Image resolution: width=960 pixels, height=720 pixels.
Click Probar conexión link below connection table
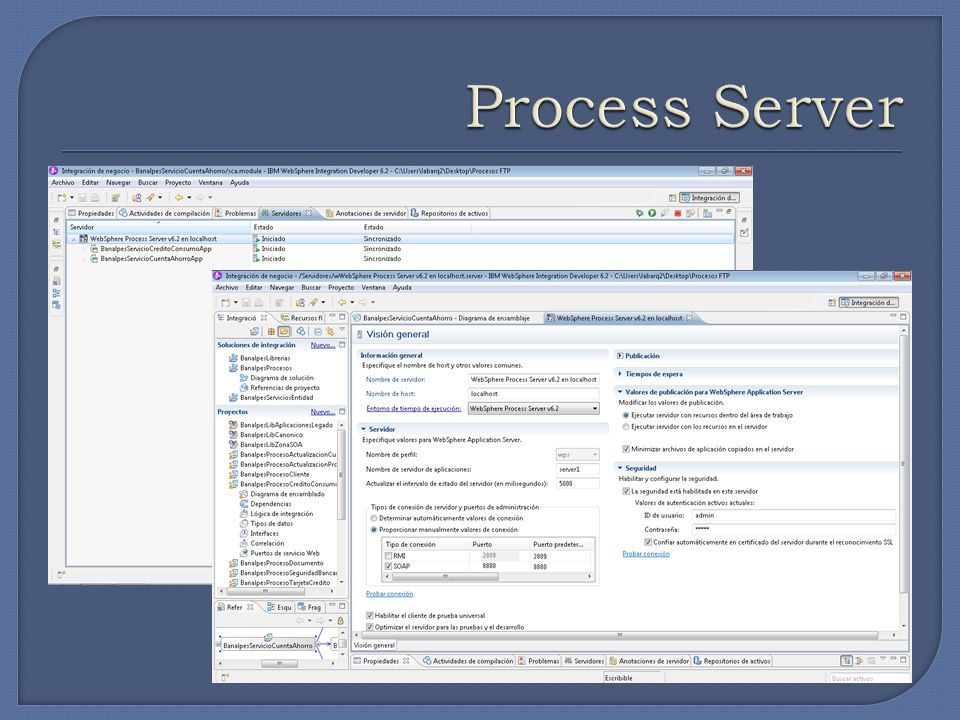click(389, 593)
